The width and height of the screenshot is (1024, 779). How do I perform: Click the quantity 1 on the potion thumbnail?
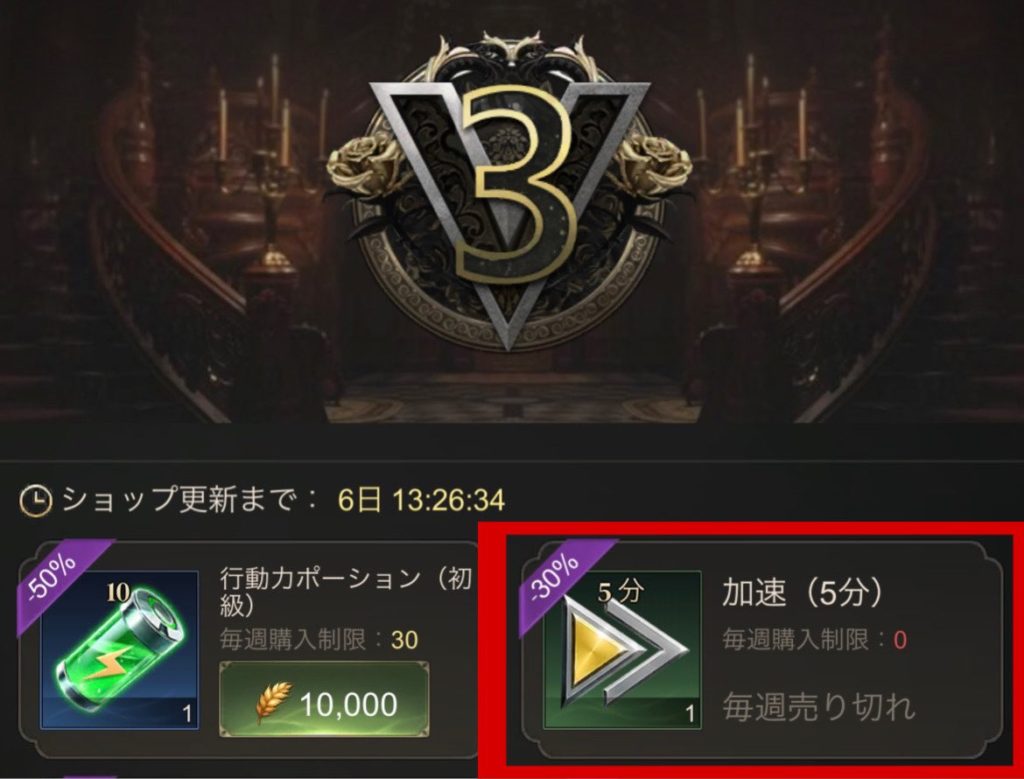click(187, 714)
